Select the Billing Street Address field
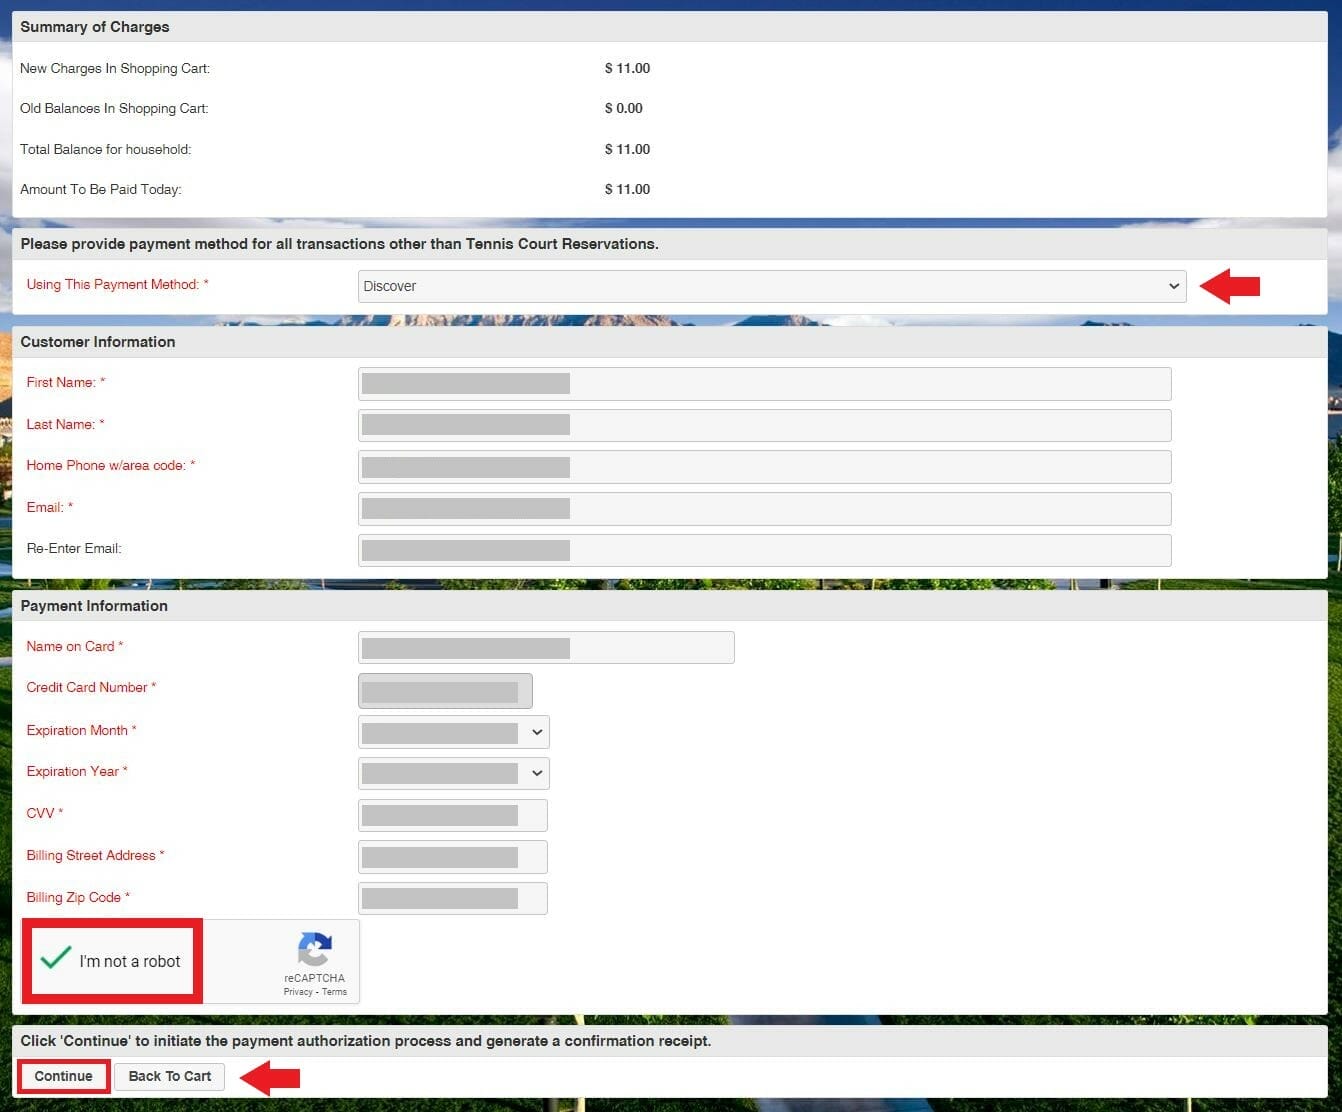The width and height of the screenshot is (1342, 1112). coord(452,857)
